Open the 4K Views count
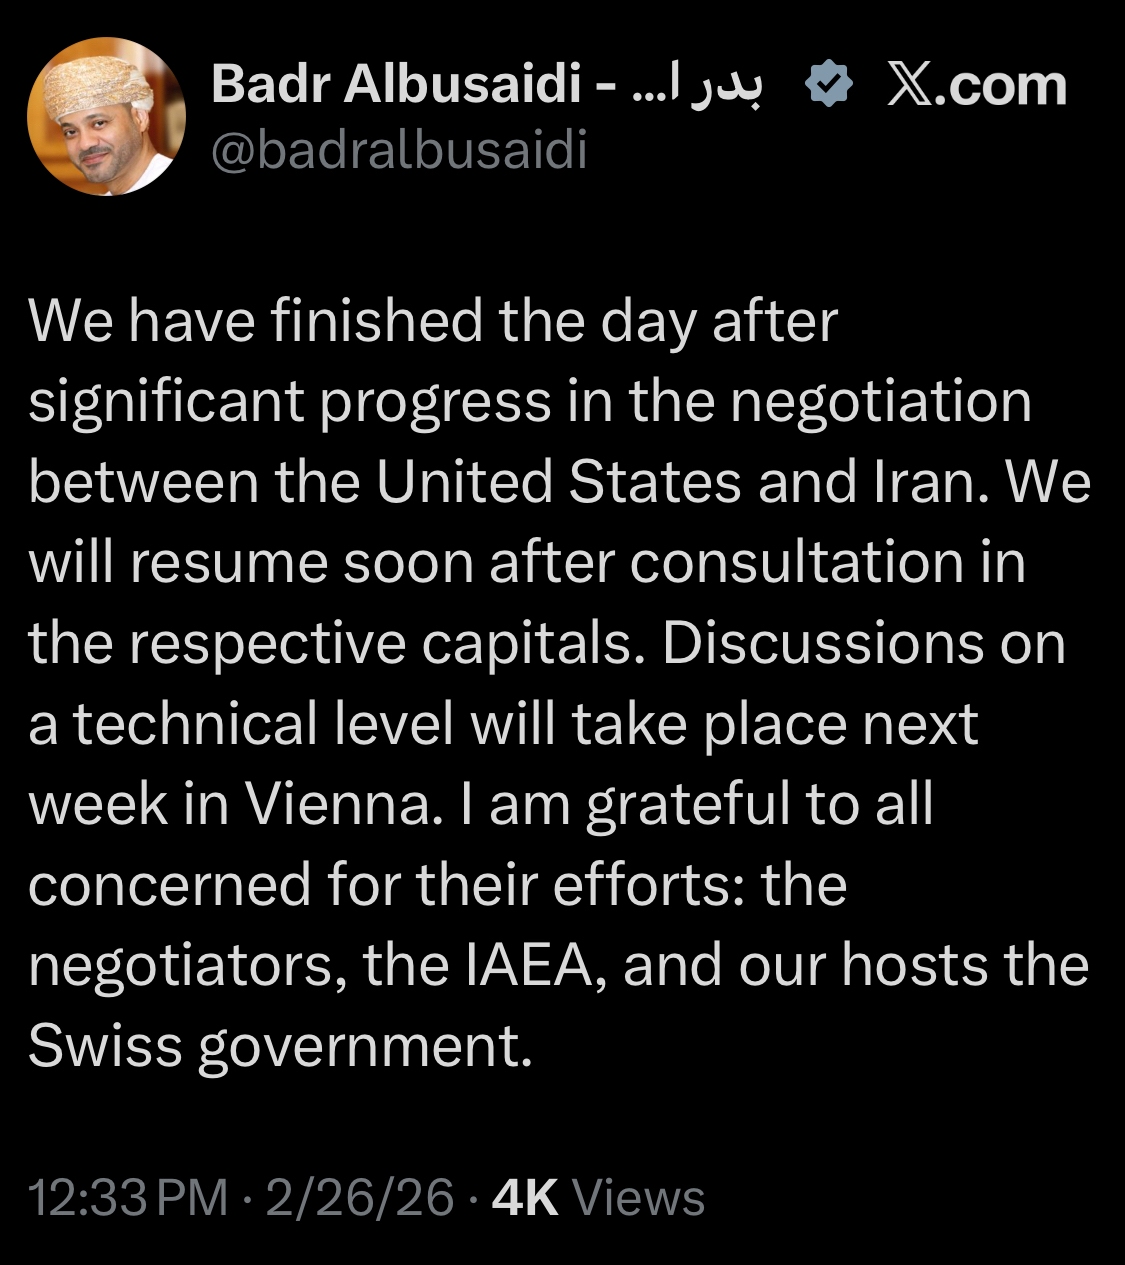Image resolution: width=1125 pixels, height=1265 pixels. tap(598, 1198)
